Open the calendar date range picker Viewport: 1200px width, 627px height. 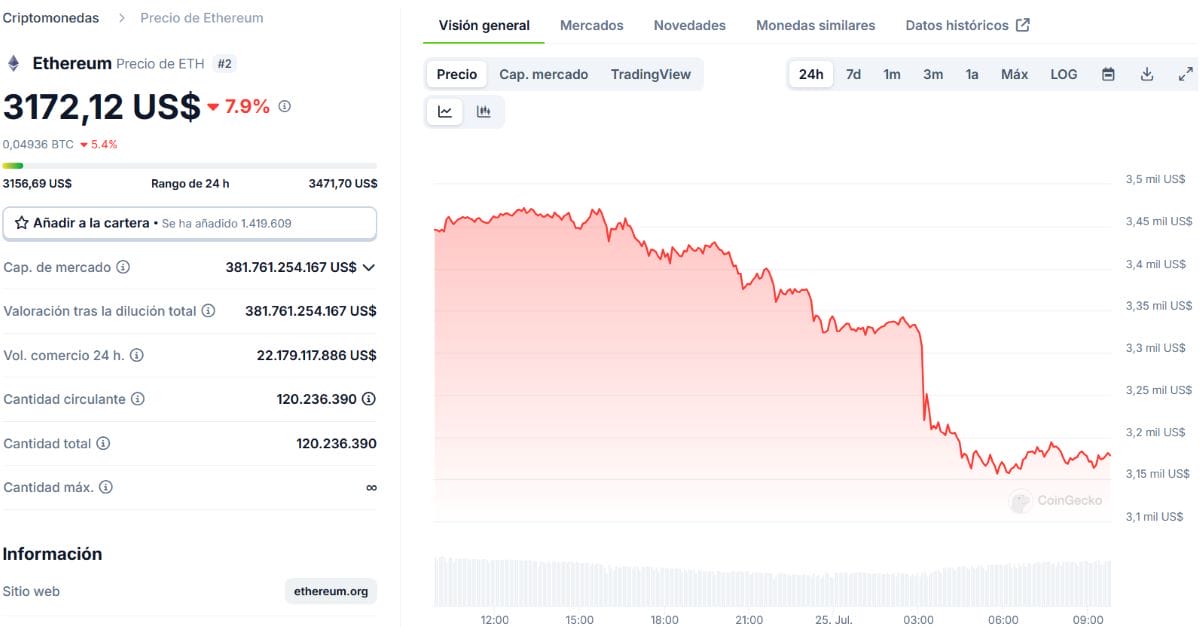[1108, 74]
